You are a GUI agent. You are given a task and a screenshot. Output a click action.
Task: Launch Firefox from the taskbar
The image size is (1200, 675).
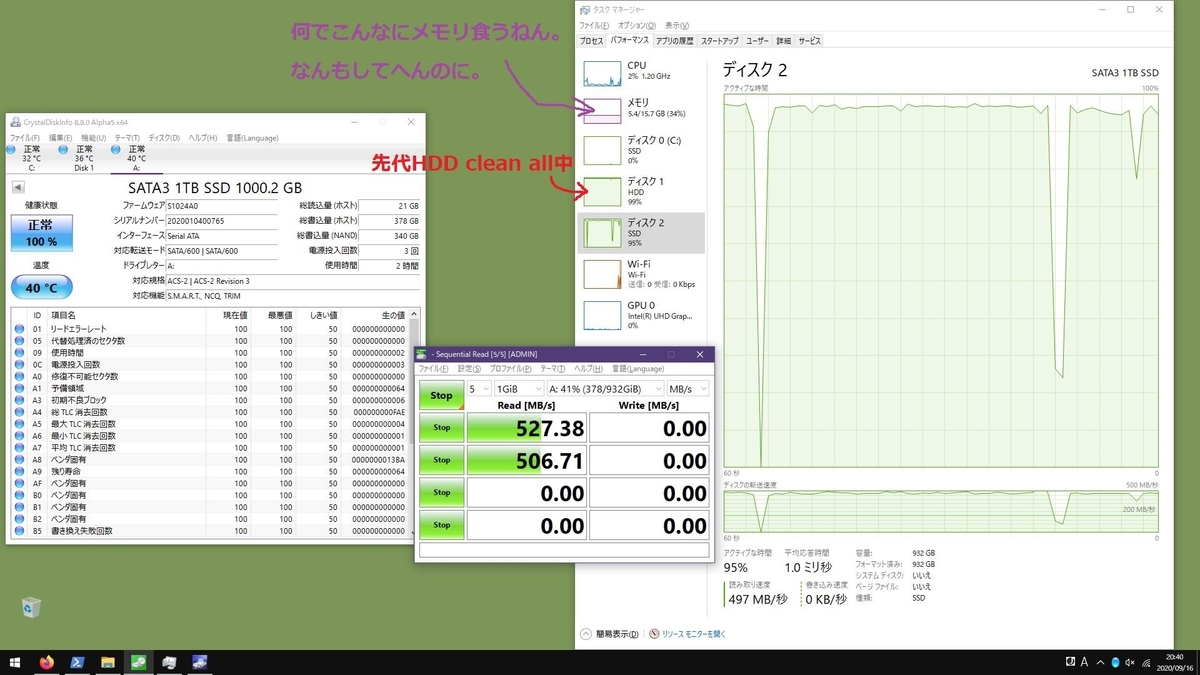(x=46, y=662)
